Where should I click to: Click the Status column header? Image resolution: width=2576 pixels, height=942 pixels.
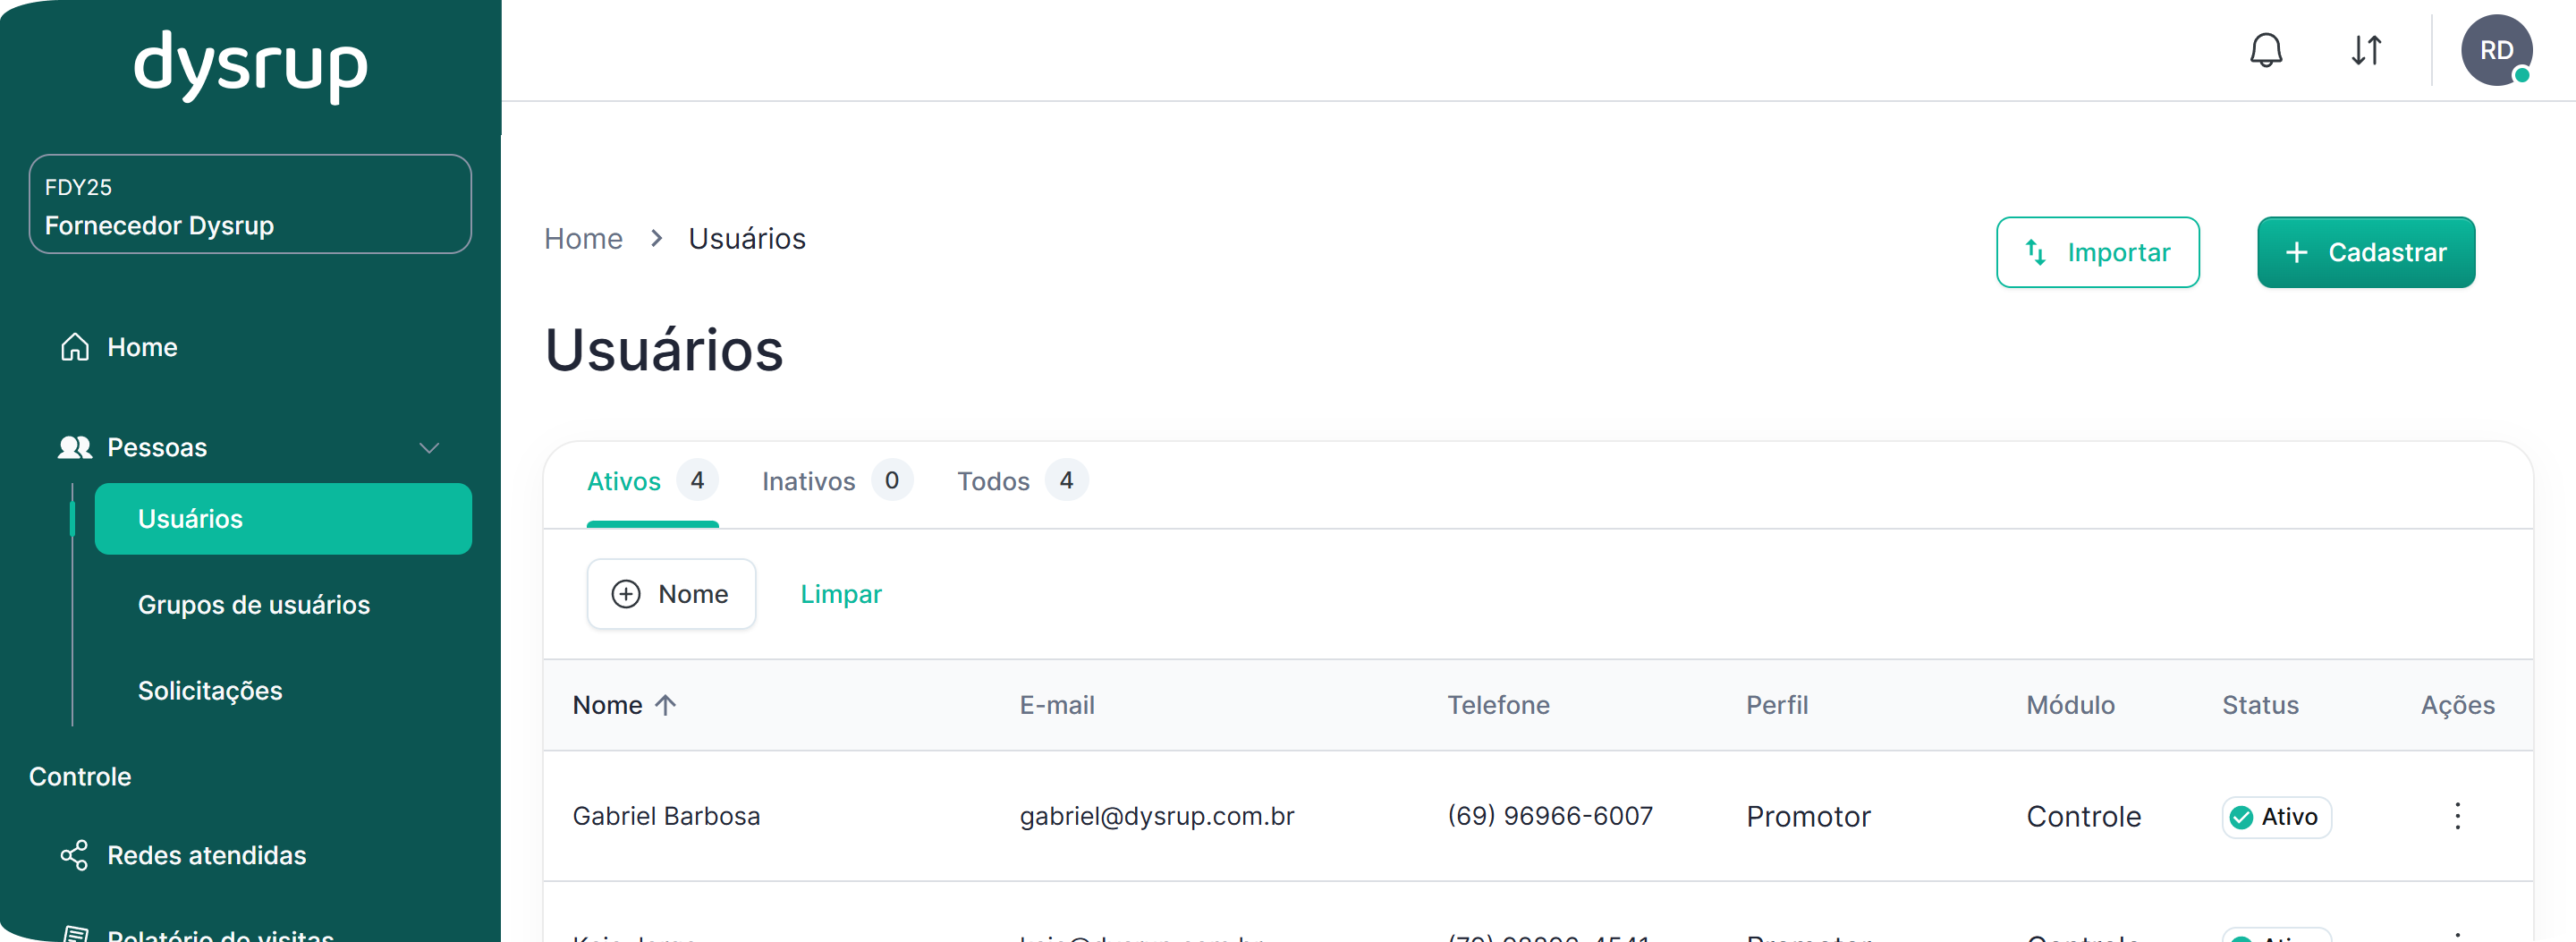[x=2260, y=705]
